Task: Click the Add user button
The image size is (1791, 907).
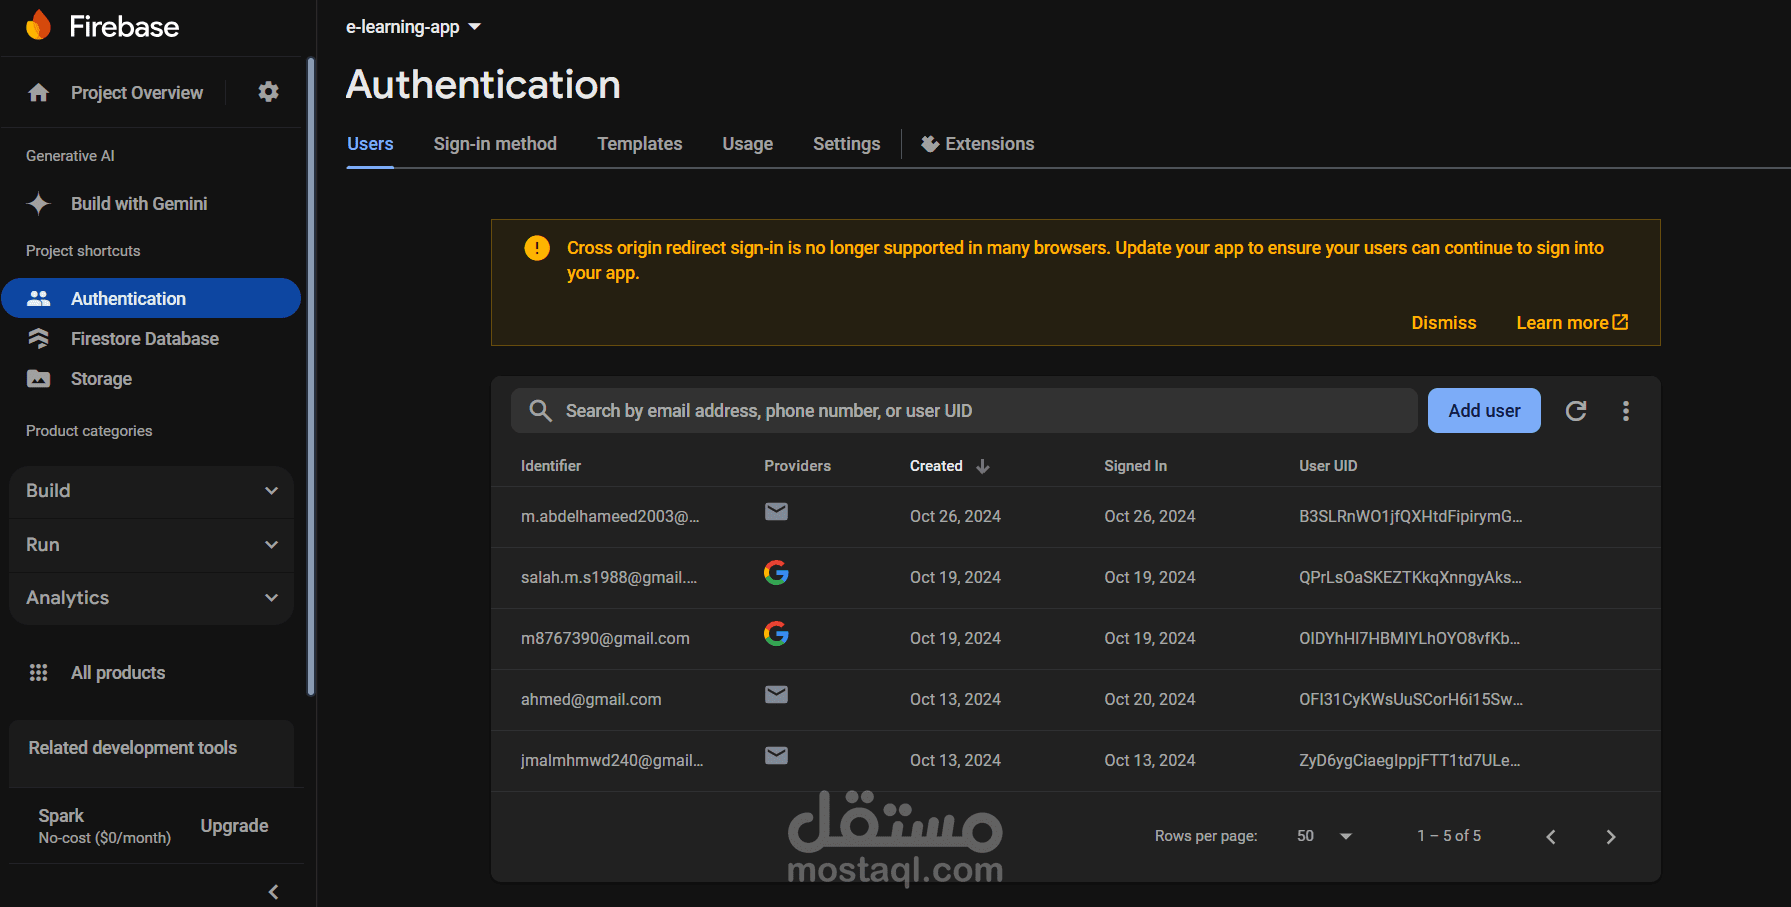Action: pos(1483,411)
